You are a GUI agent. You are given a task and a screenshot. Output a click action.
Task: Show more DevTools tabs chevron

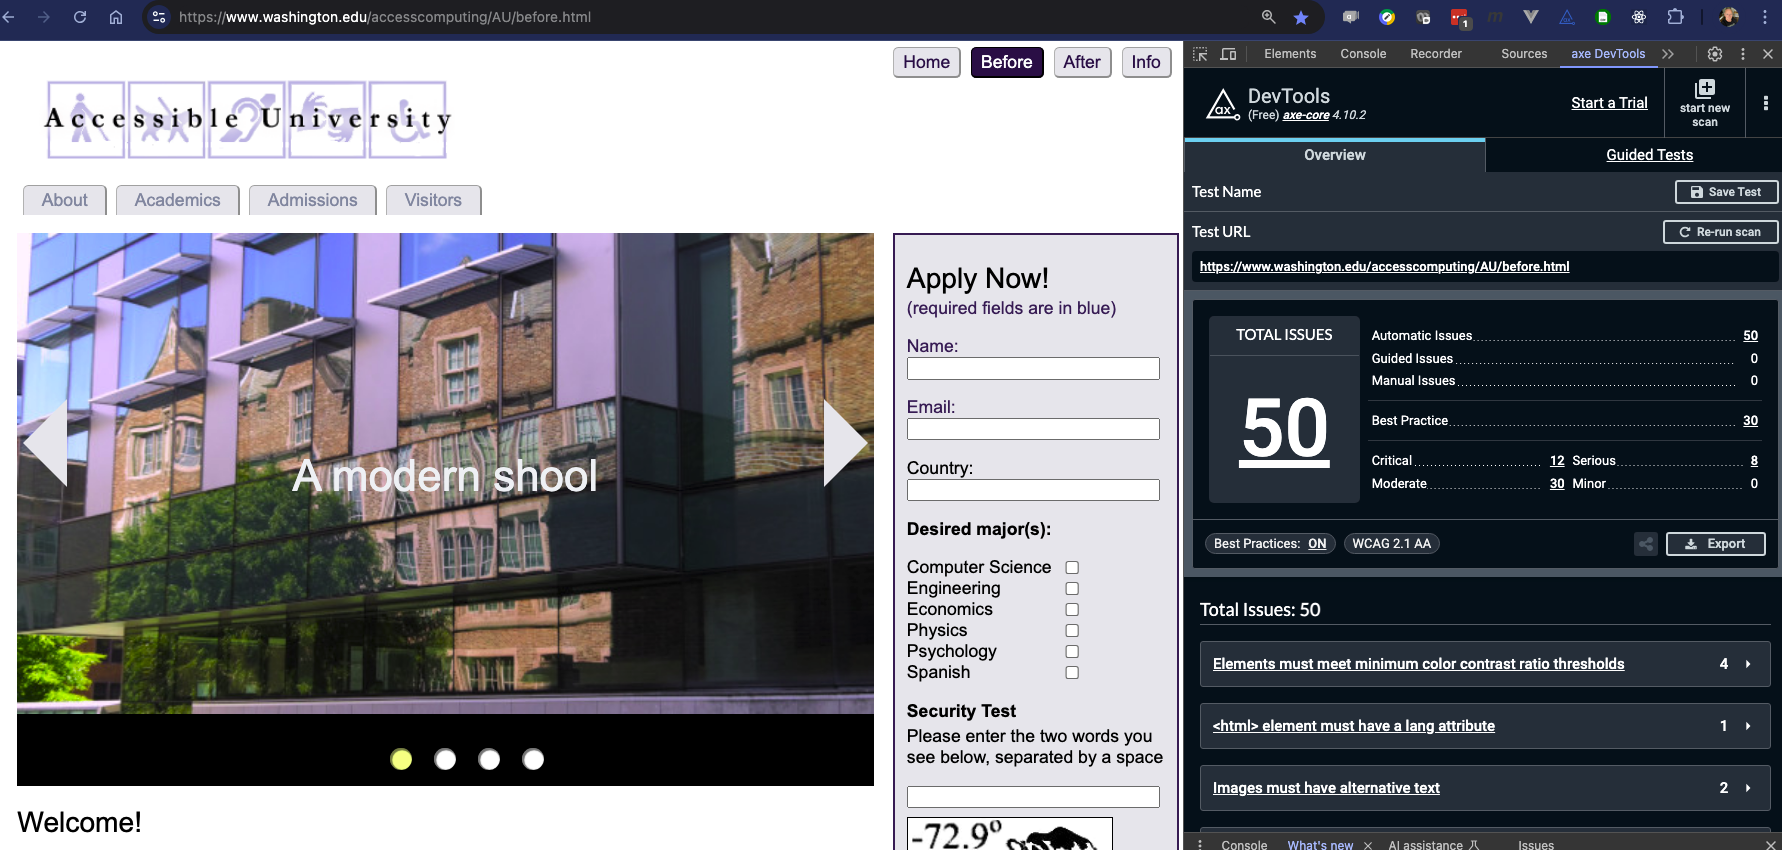(x=1668, y=54)
